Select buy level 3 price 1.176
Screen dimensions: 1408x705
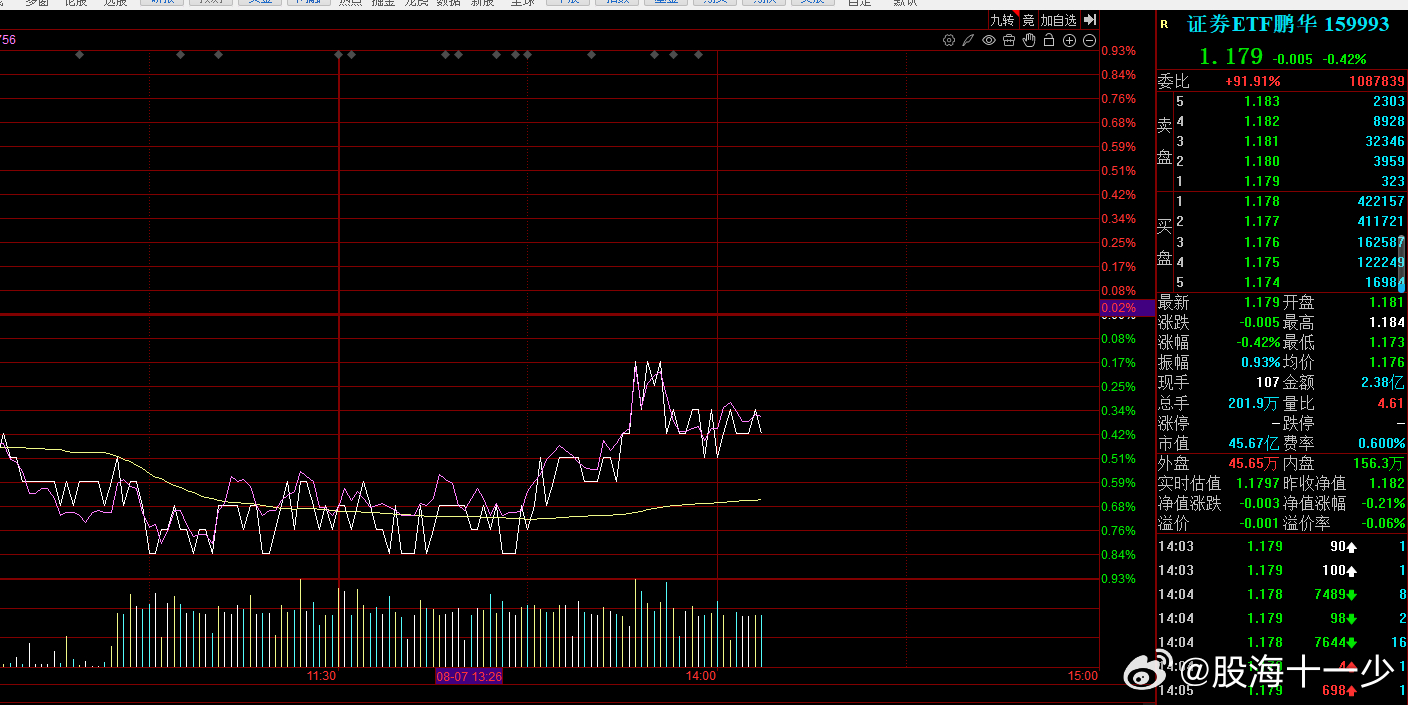(1262, 242)
